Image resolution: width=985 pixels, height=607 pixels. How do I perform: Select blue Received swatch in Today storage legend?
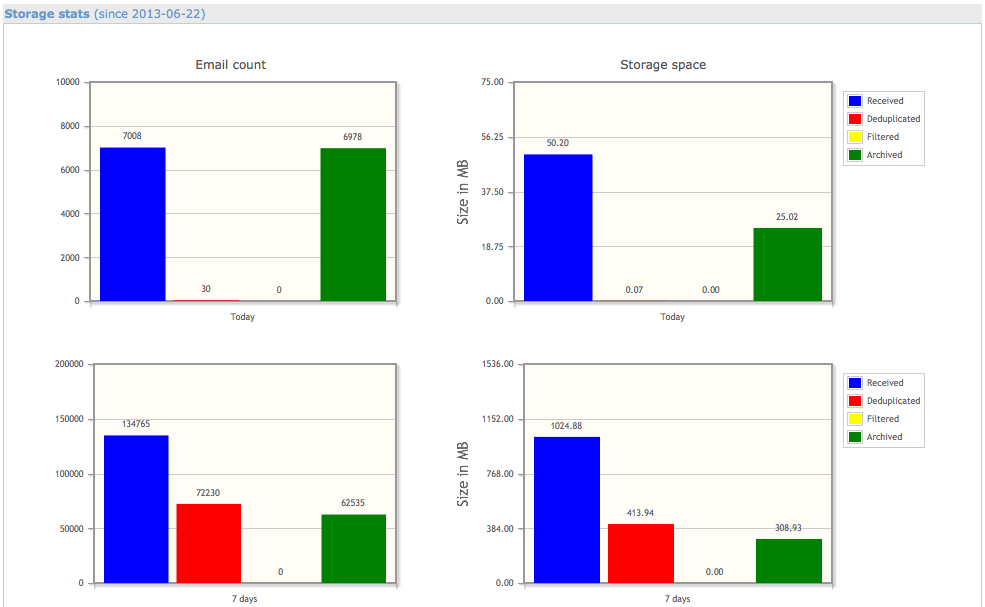(x=855, y=101)
